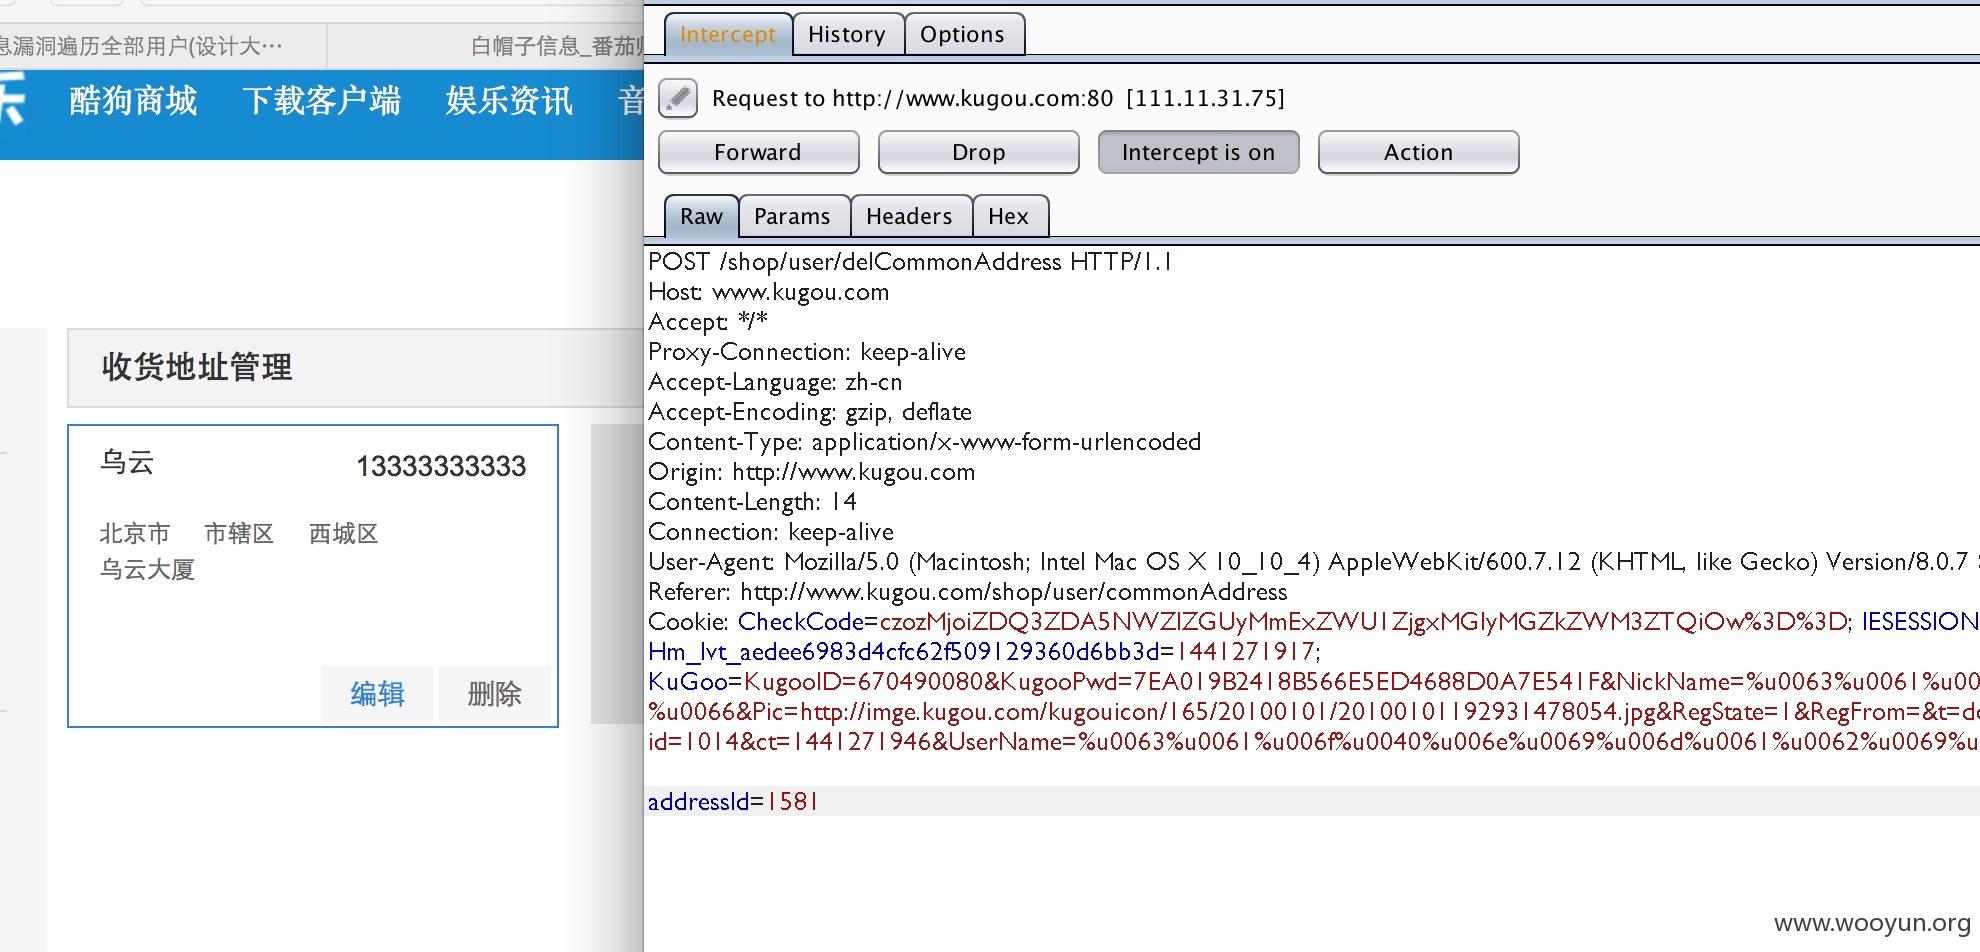Click 北京市 city text on address card
Viewport: 1980px width, 952px height.
click(134, 534)
